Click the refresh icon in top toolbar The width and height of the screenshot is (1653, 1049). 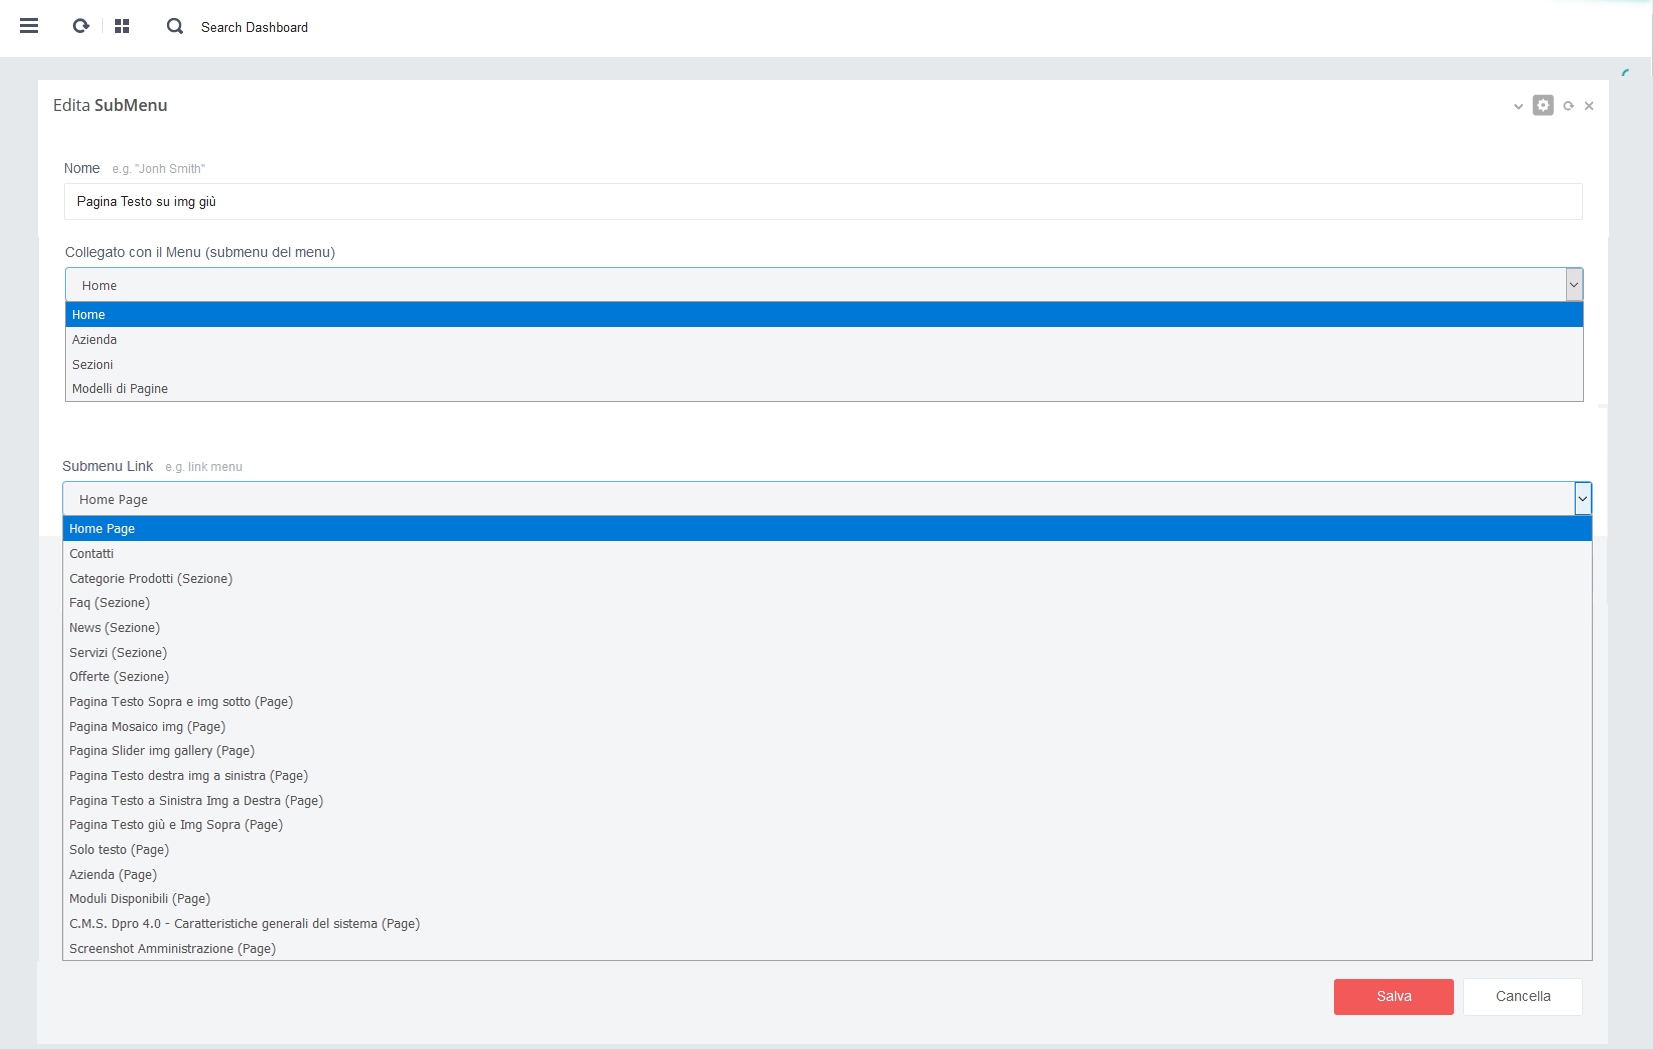pyautogui.click(x=81, y=26)
